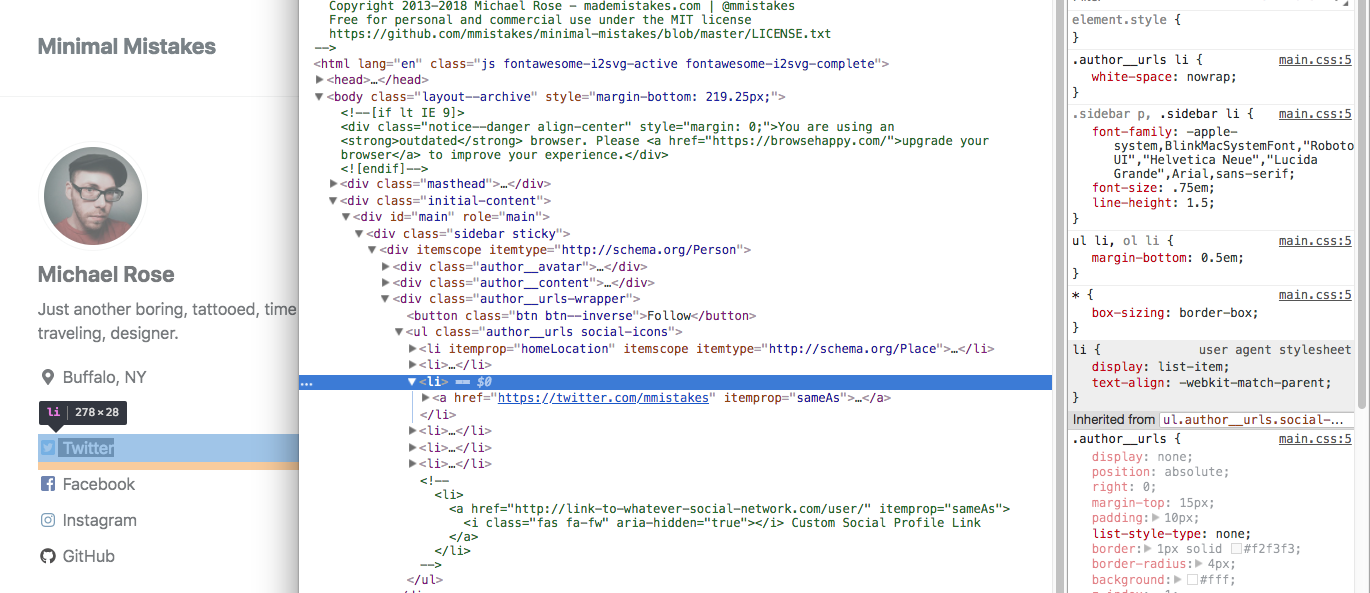Collapse the sidebar sticky div
1370x593 pixels.
pos(359,234)
